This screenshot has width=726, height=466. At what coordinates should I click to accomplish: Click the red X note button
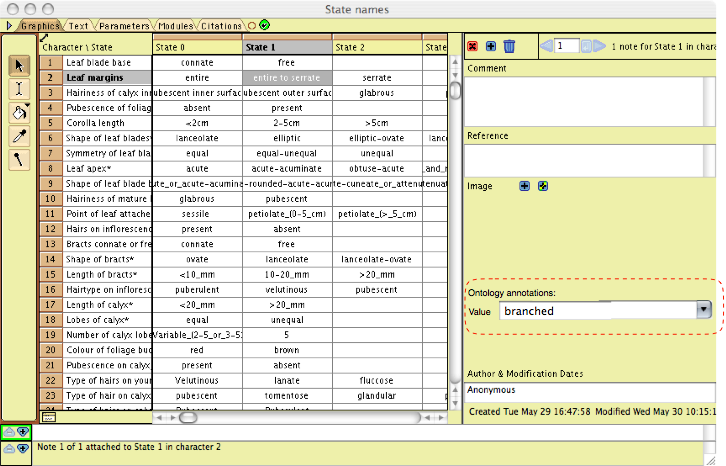pyautogui.click(x=472, y=46)
